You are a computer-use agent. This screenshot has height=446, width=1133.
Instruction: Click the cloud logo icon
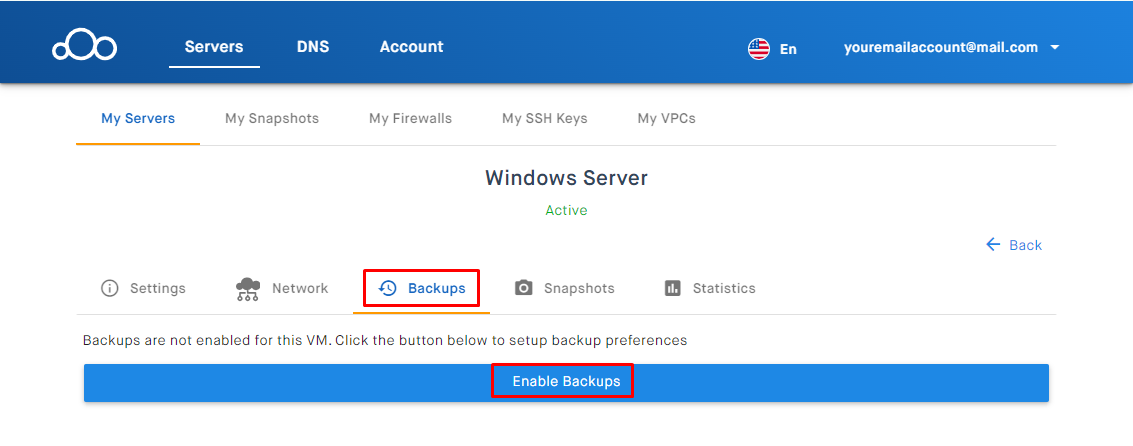click(x=85, y=47)
